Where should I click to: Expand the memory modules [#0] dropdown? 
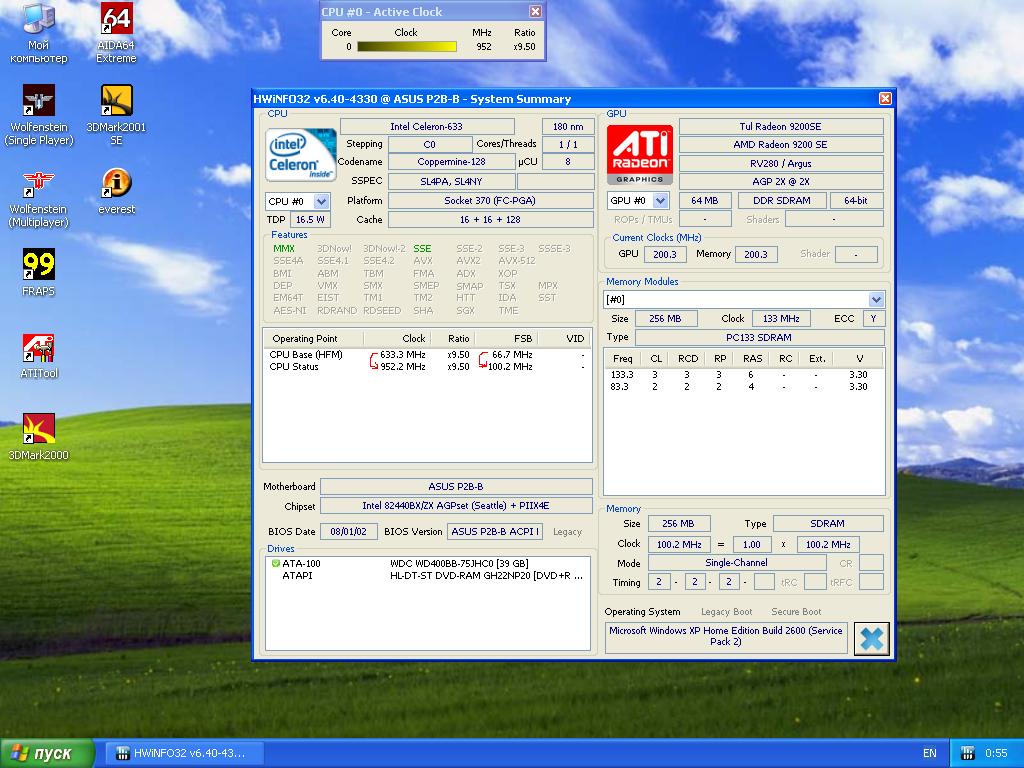coord(876,299)
